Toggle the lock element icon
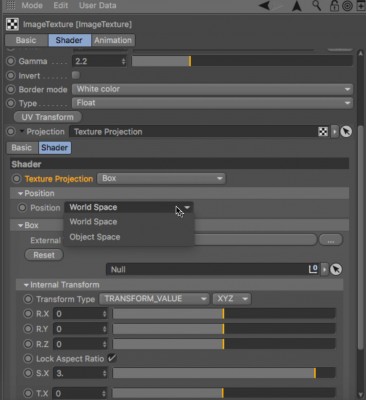The width and height of the screenshot is (366, 400). click(x=334, y=6)
